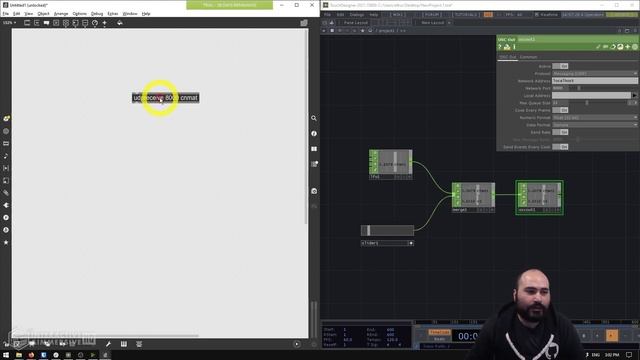This screenshot has width=640, height=360.
Task: Open the Tutorials link in TouchDesigner
Action: pos(466,15)
